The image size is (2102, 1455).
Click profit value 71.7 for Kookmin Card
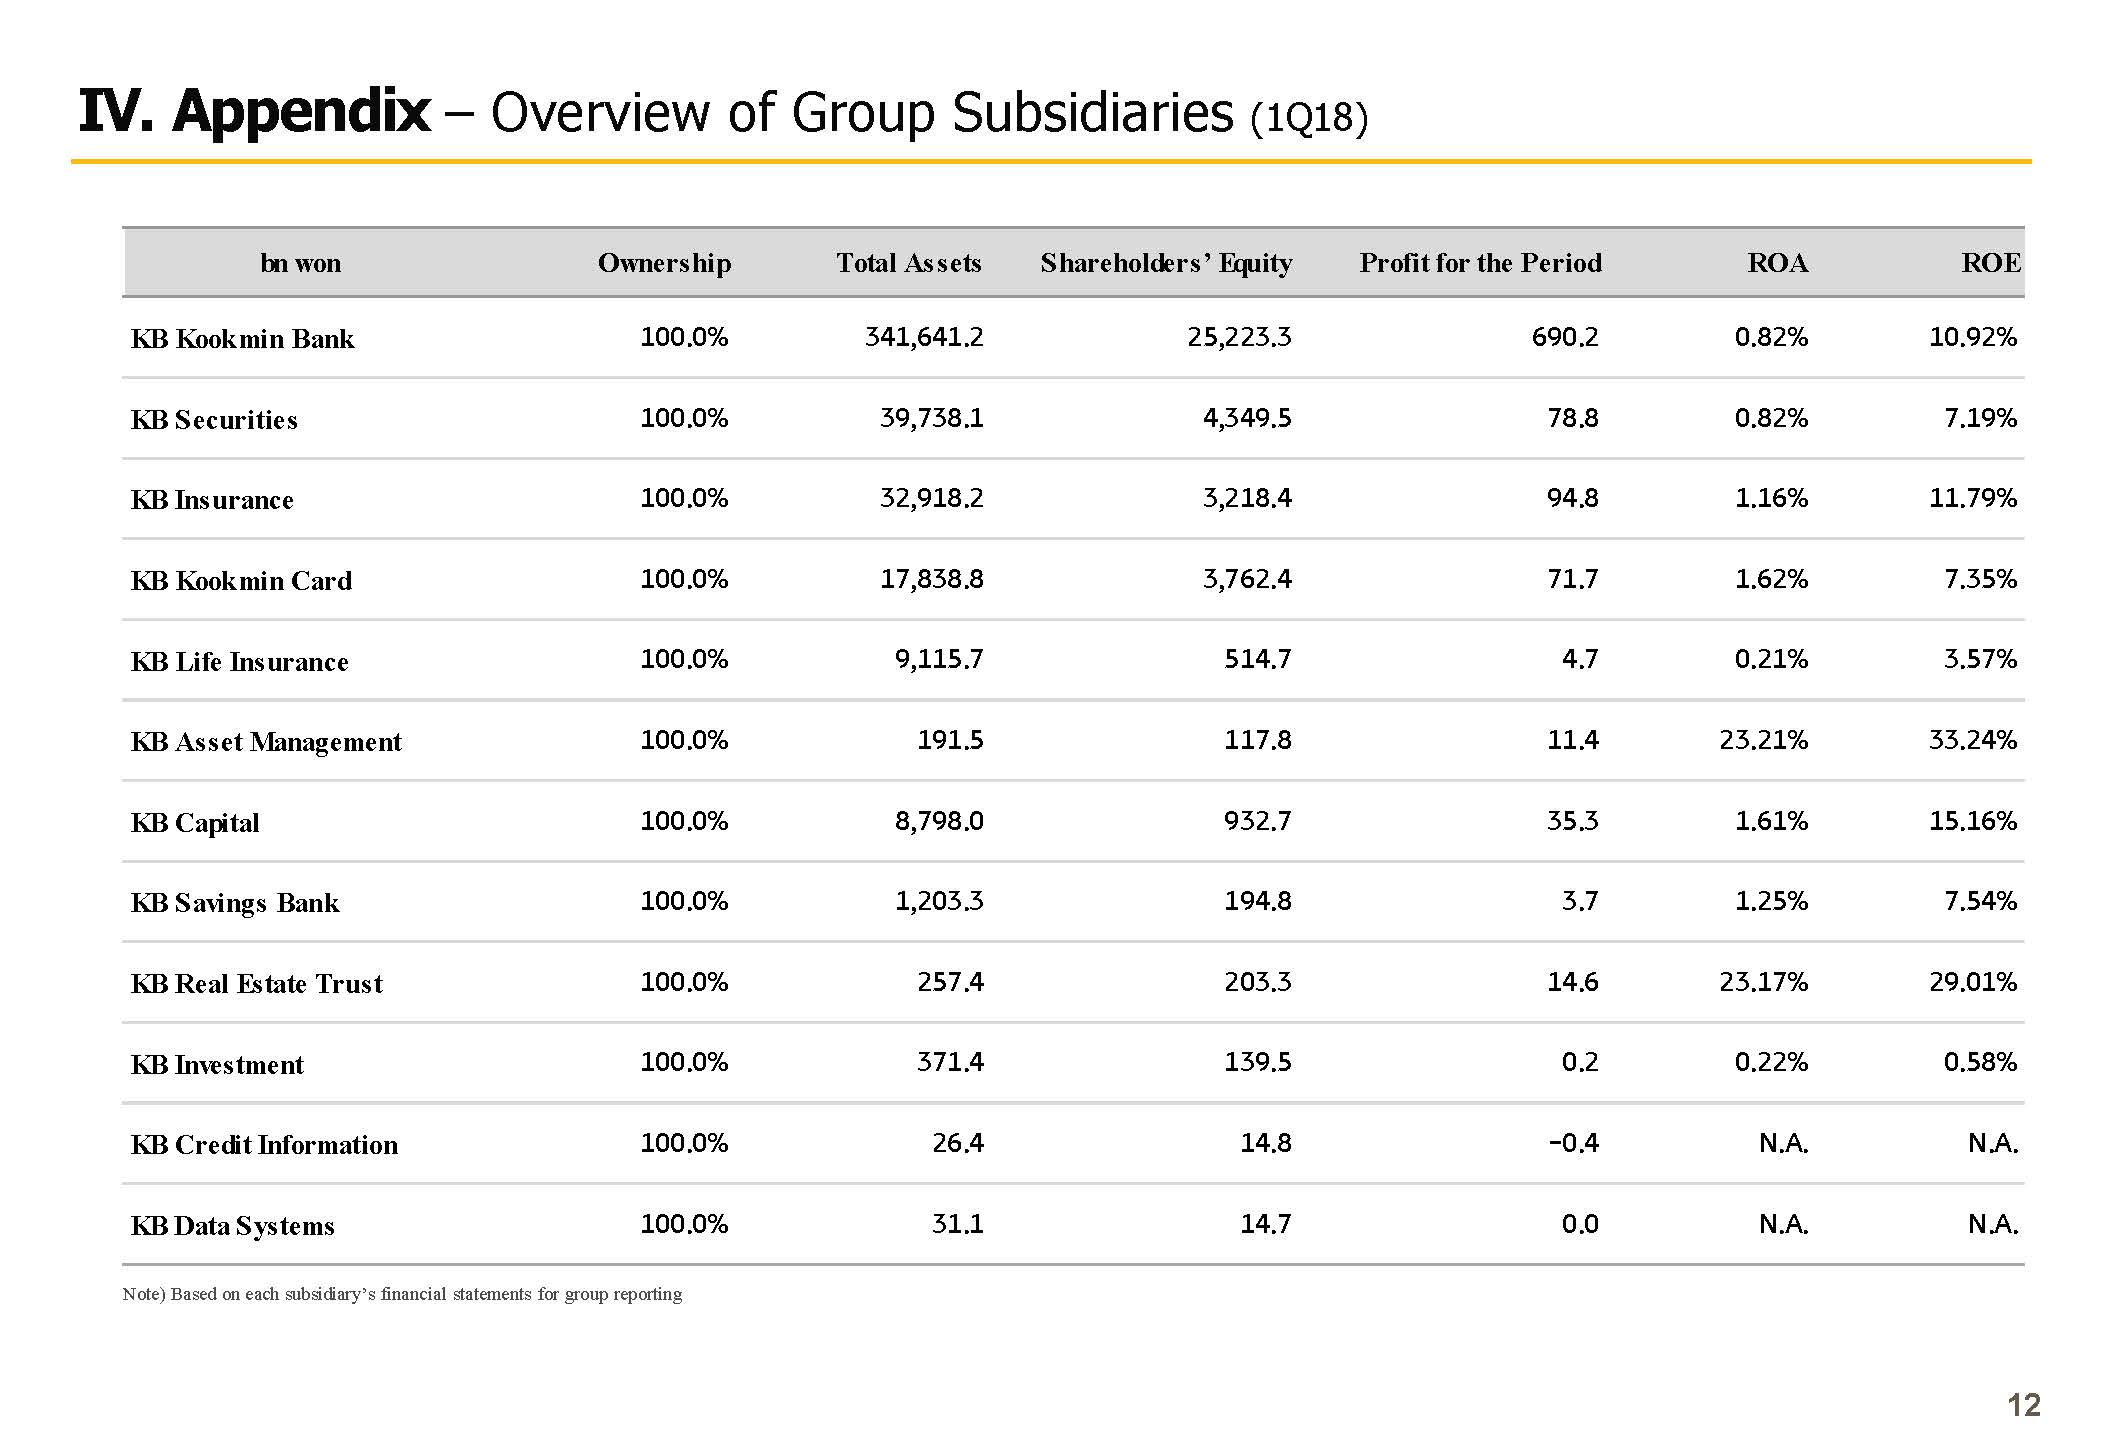(1573, 579)
